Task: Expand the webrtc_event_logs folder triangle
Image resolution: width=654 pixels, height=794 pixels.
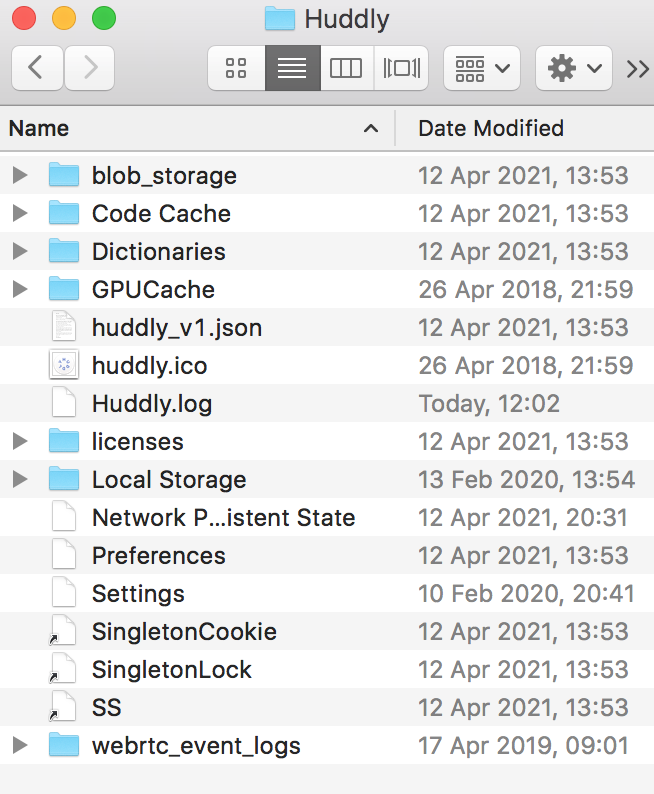Action: (x=20, y=745)
